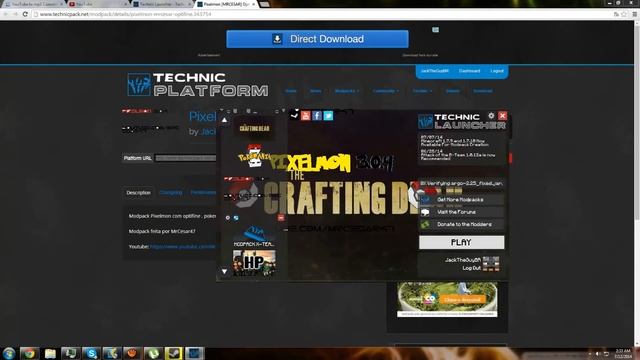
Task: Open Steam from the taskbar
Action: tap(173, 353)
